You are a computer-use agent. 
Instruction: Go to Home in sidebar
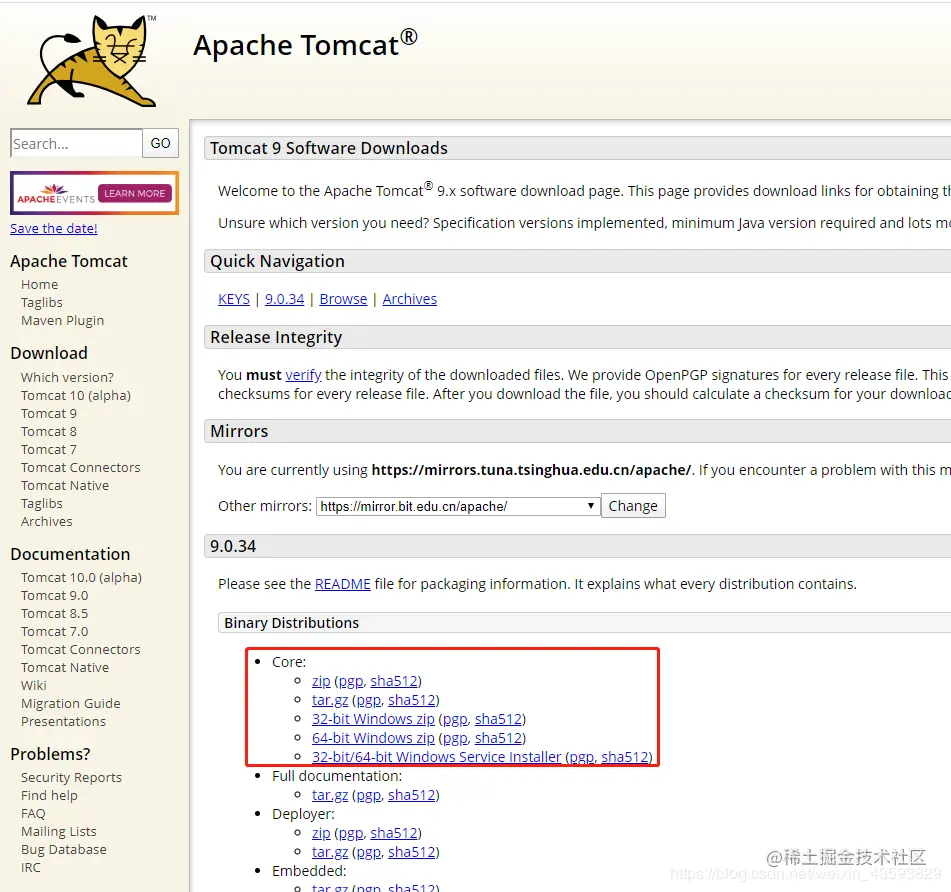(39, 284)
